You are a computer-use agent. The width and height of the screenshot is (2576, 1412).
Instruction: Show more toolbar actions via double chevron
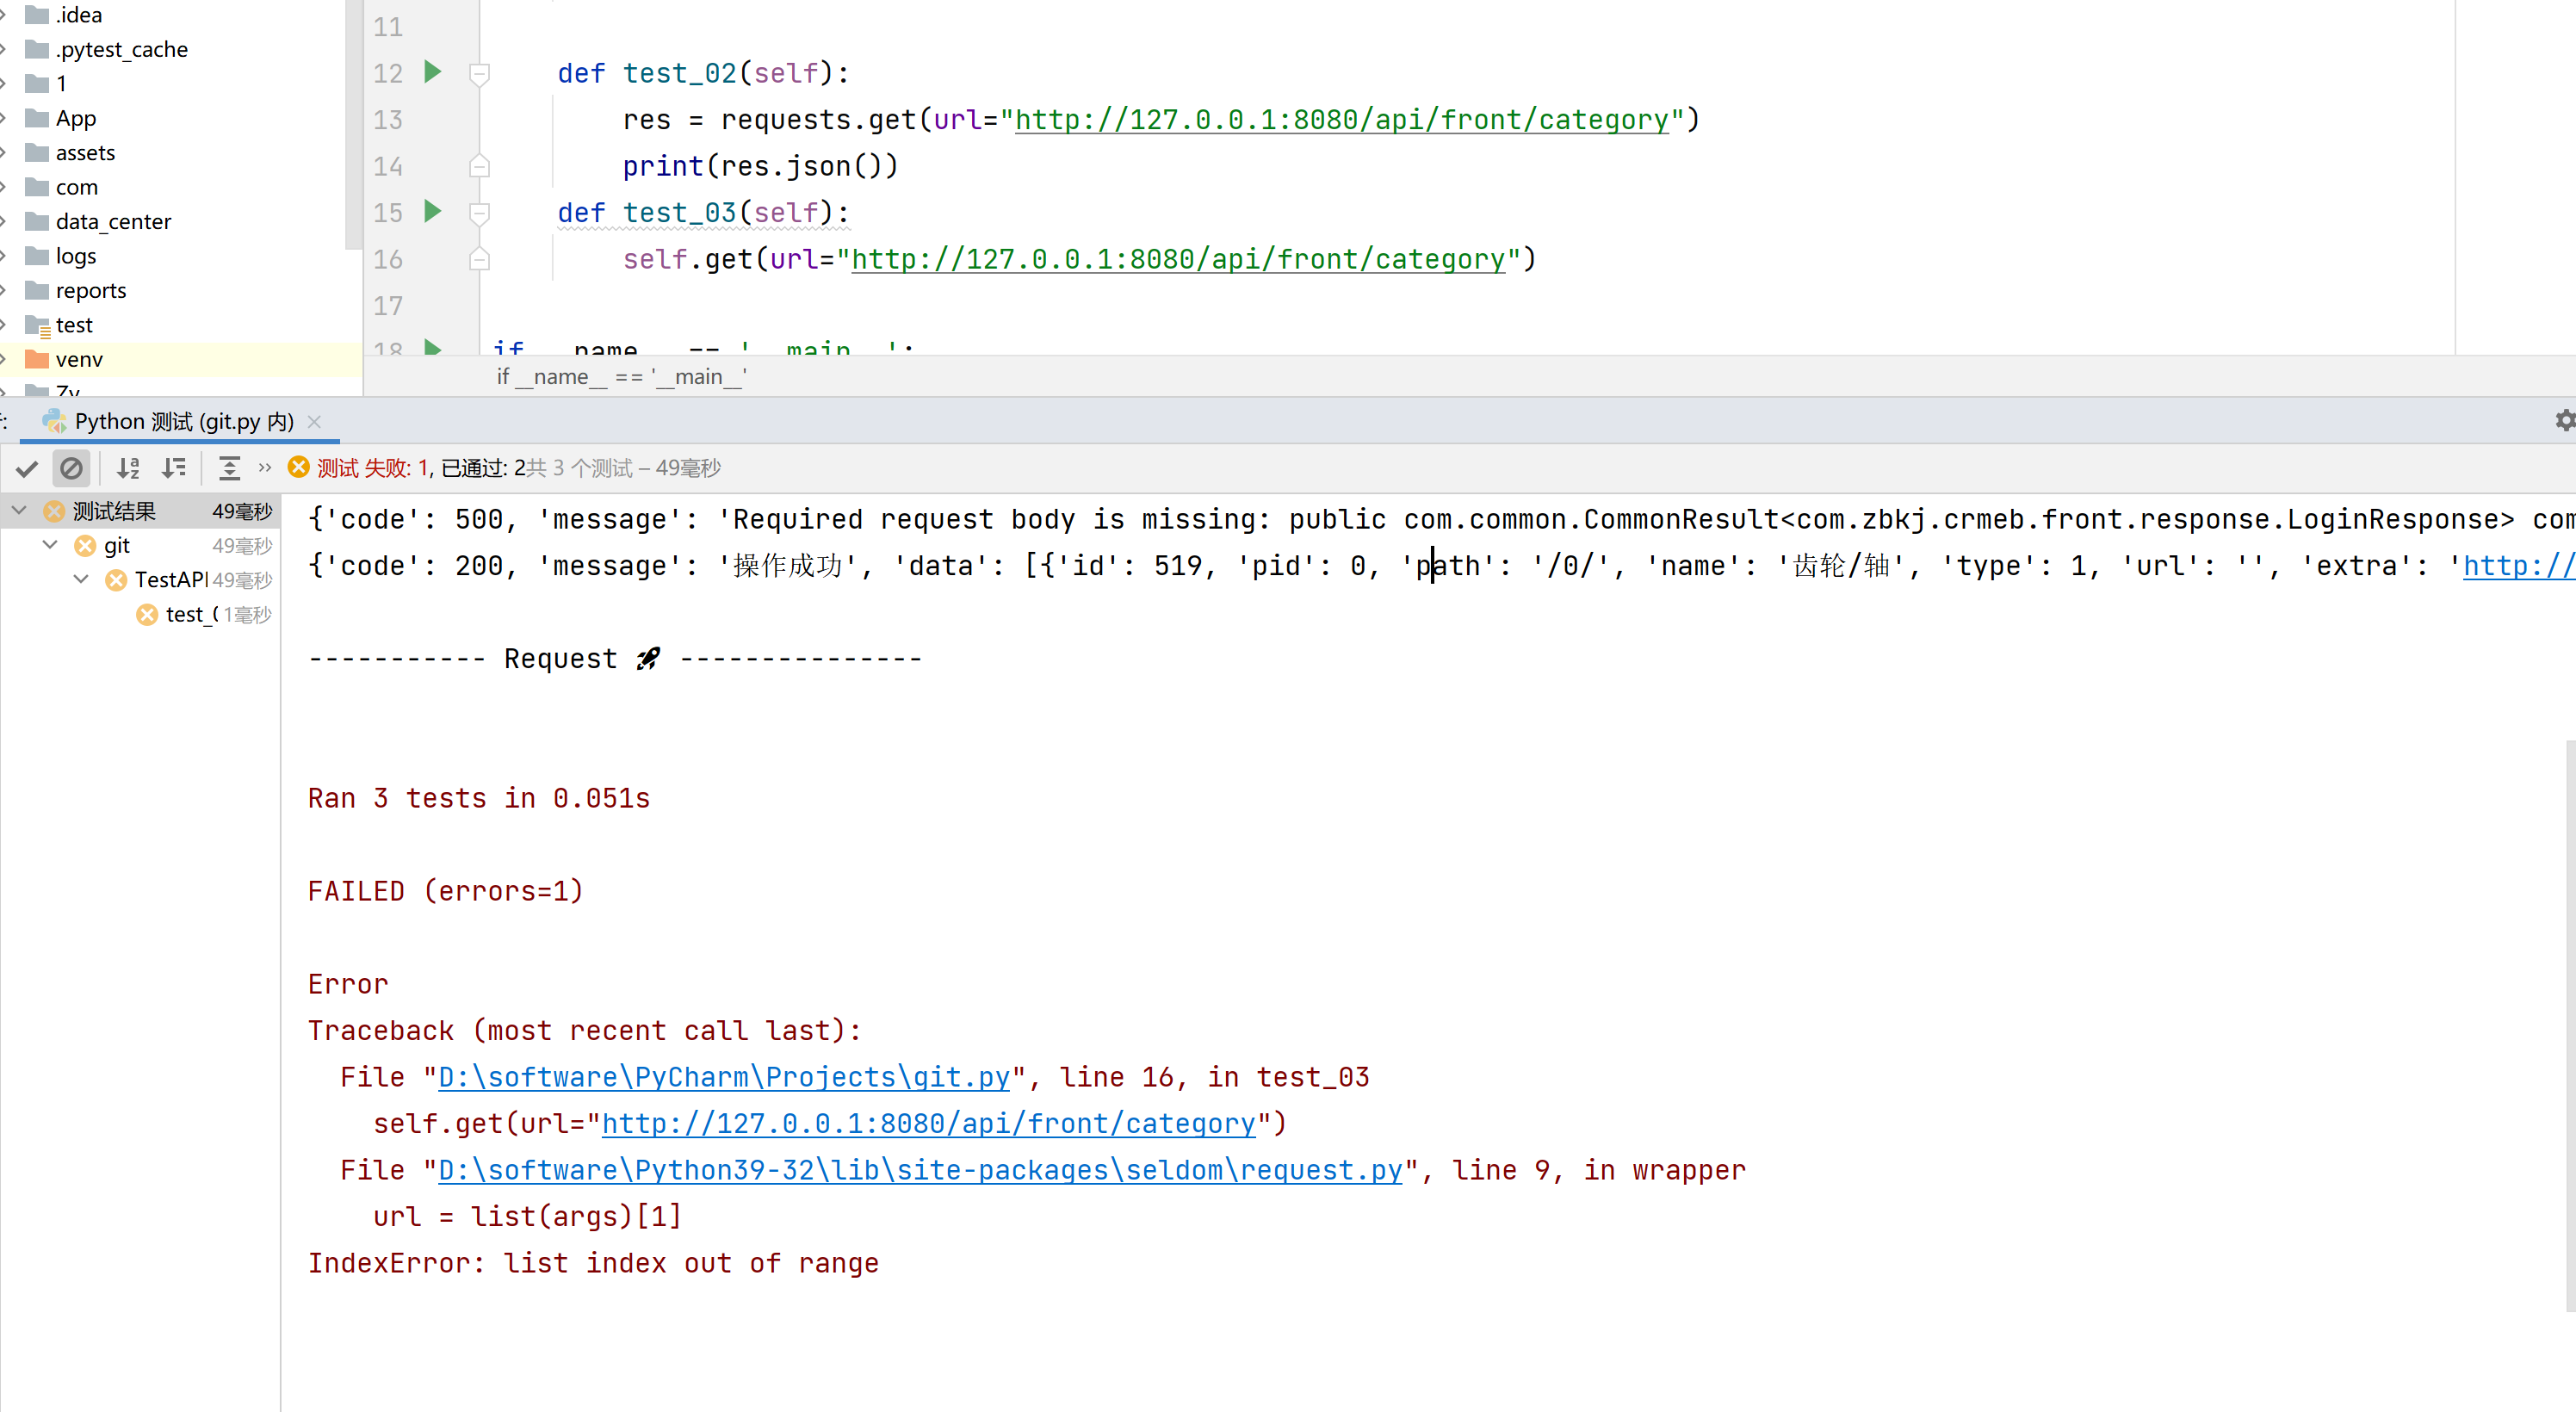coord(265,467)
